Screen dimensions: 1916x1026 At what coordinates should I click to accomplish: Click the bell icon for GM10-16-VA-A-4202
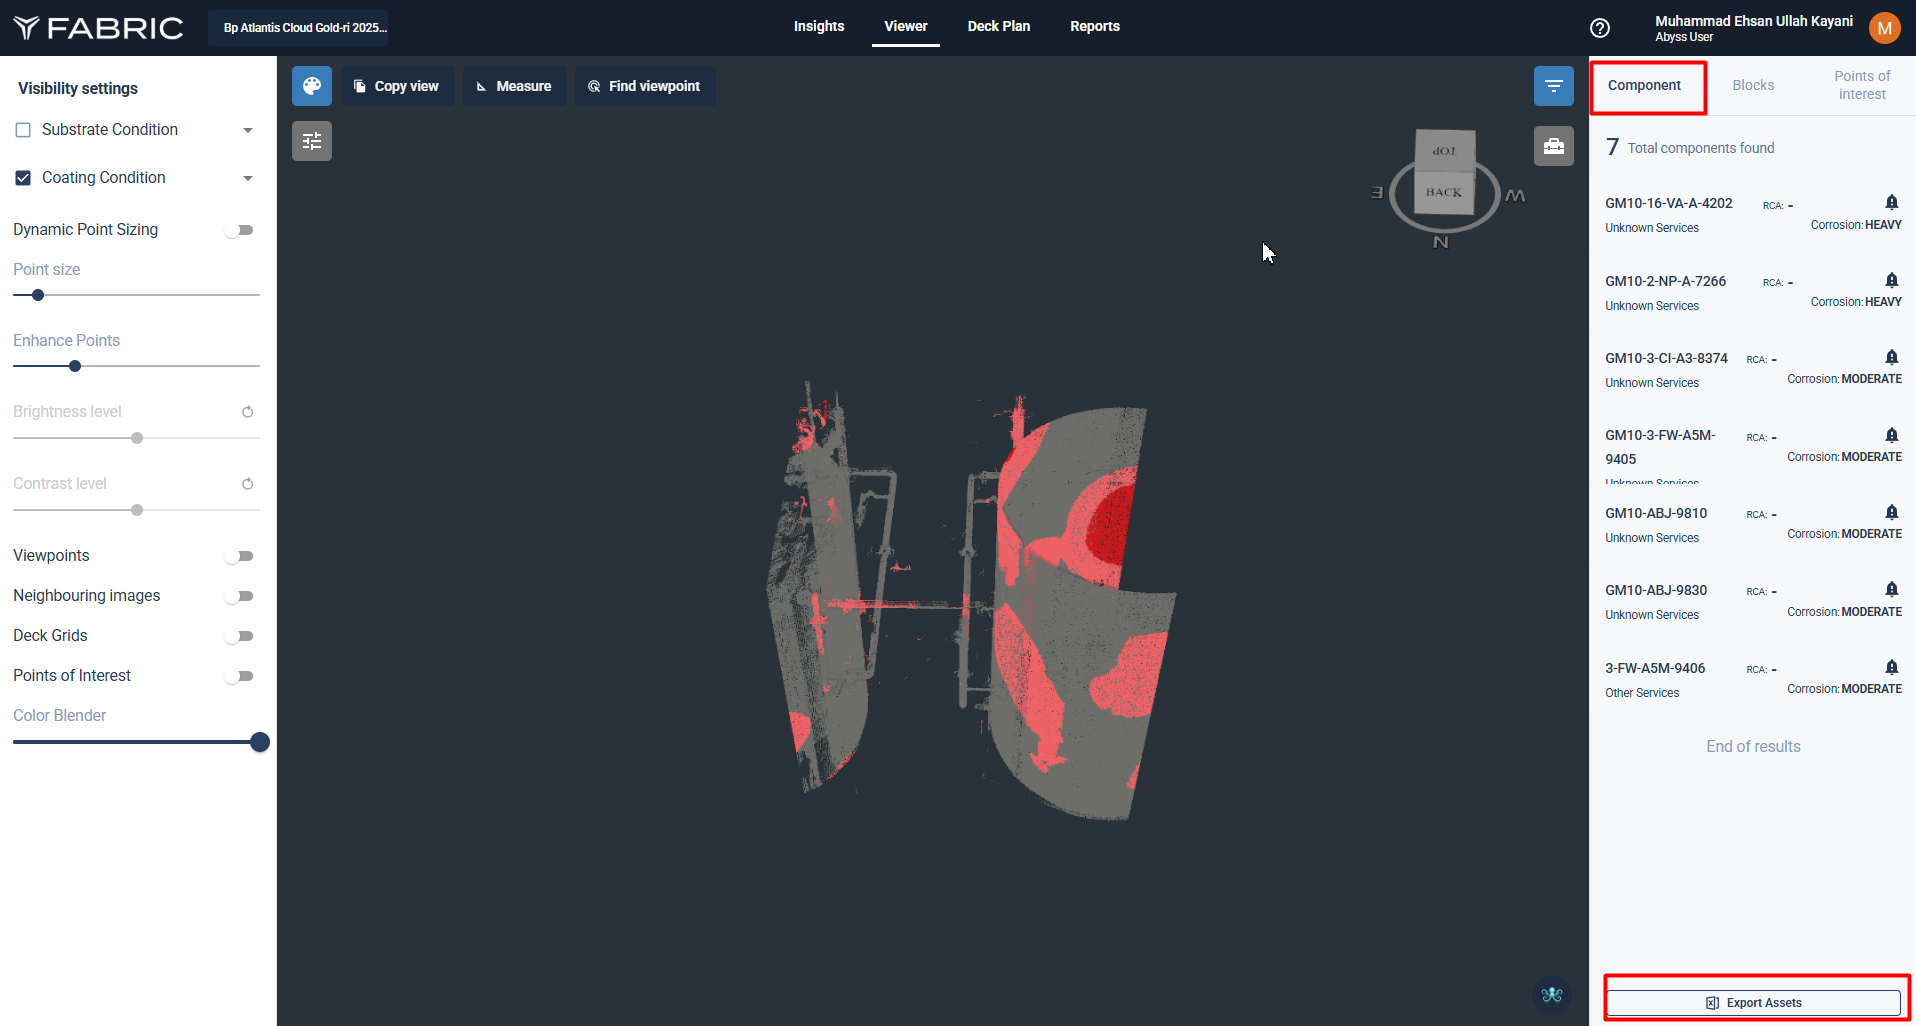(x=1891, y=202)
